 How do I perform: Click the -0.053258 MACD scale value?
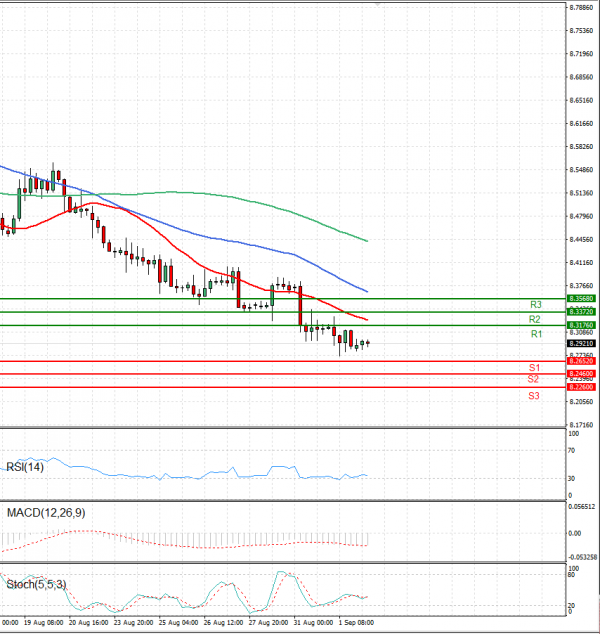tap(582, 557)
